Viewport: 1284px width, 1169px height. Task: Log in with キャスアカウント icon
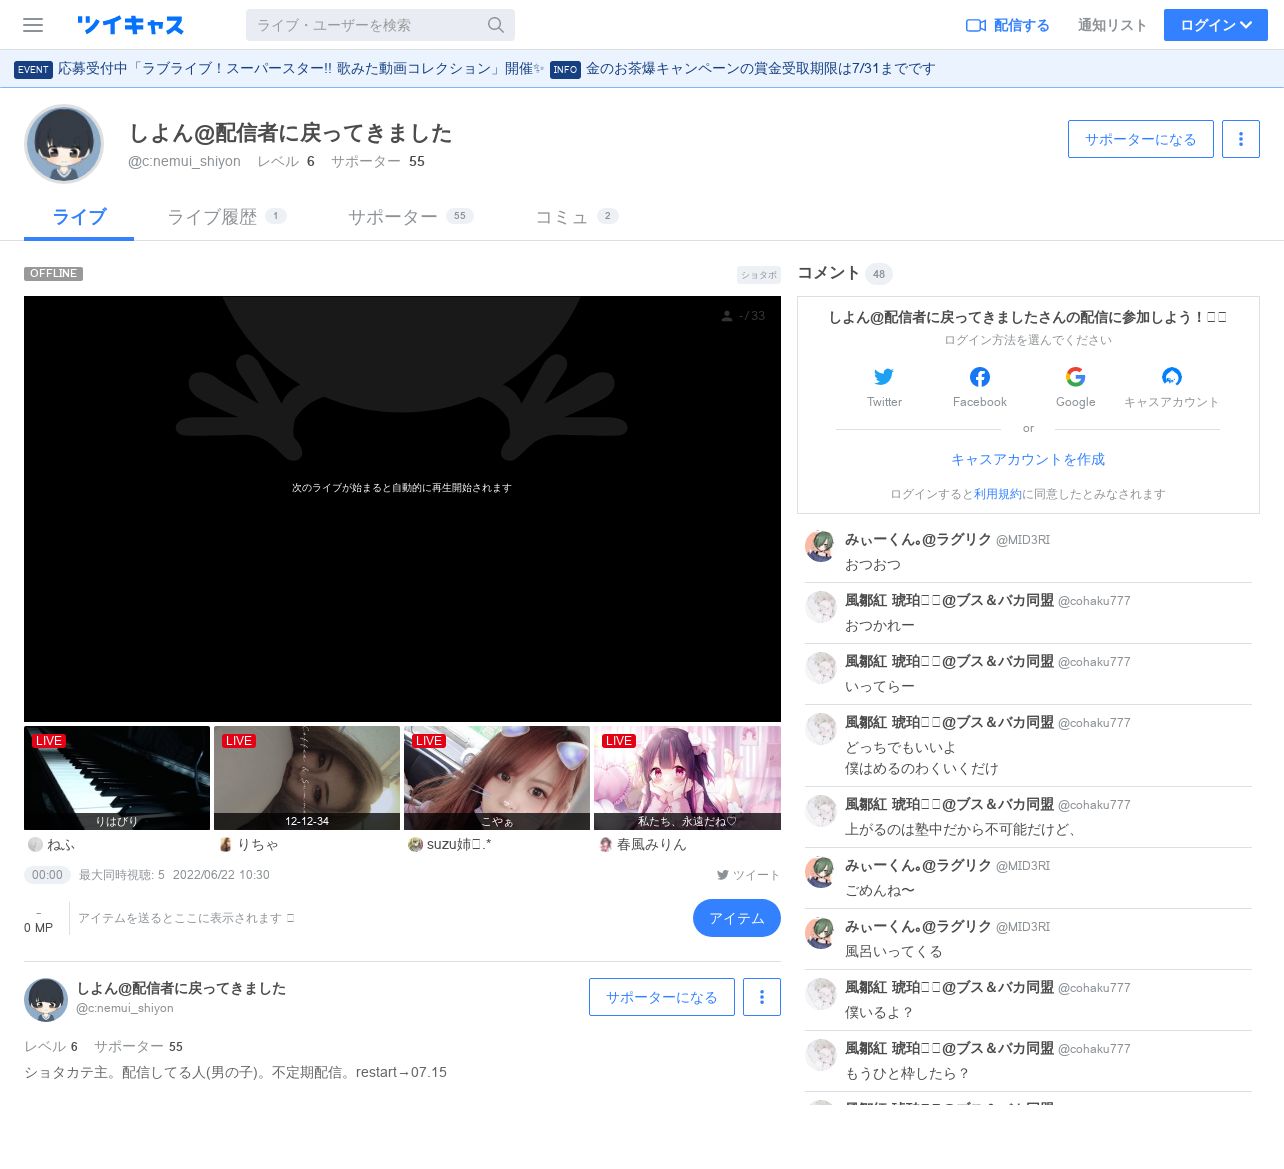(1172, 377)
